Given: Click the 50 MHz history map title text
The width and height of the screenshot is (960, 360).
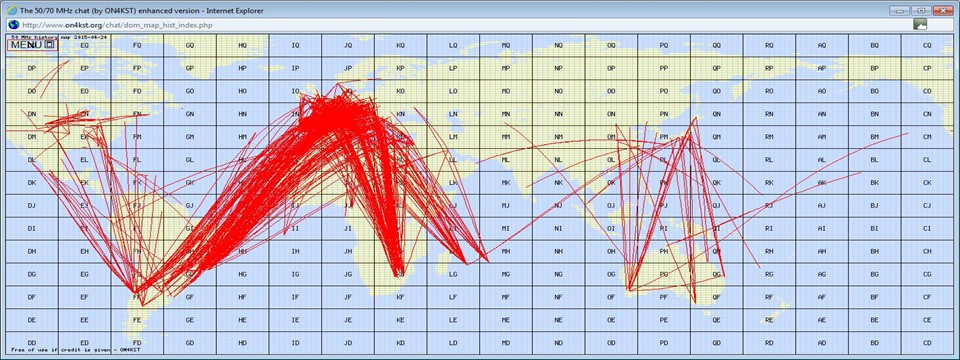Looking at the screenshot, I should pyautogui.click(x=59, y=37).
